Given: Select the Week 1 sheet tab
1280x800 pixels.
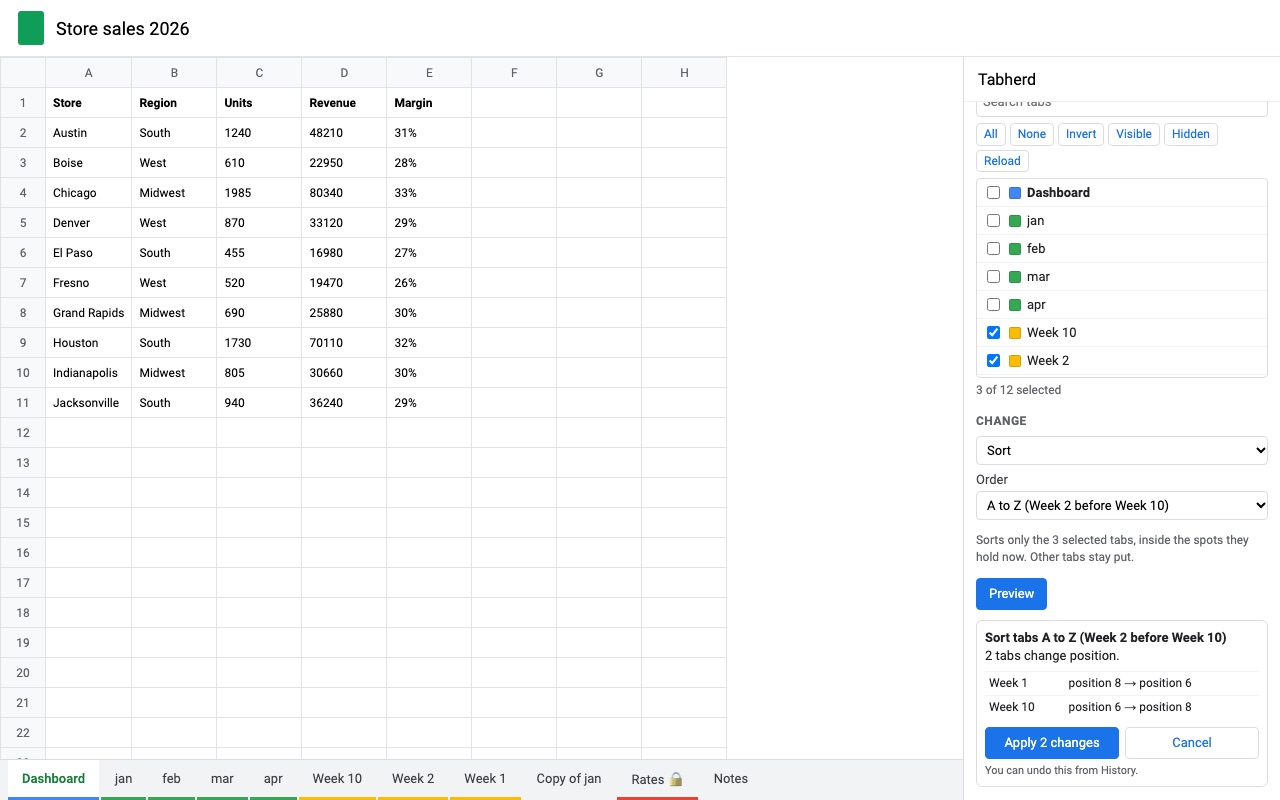Looking at the screenshot, I should (x=485, y=779).
